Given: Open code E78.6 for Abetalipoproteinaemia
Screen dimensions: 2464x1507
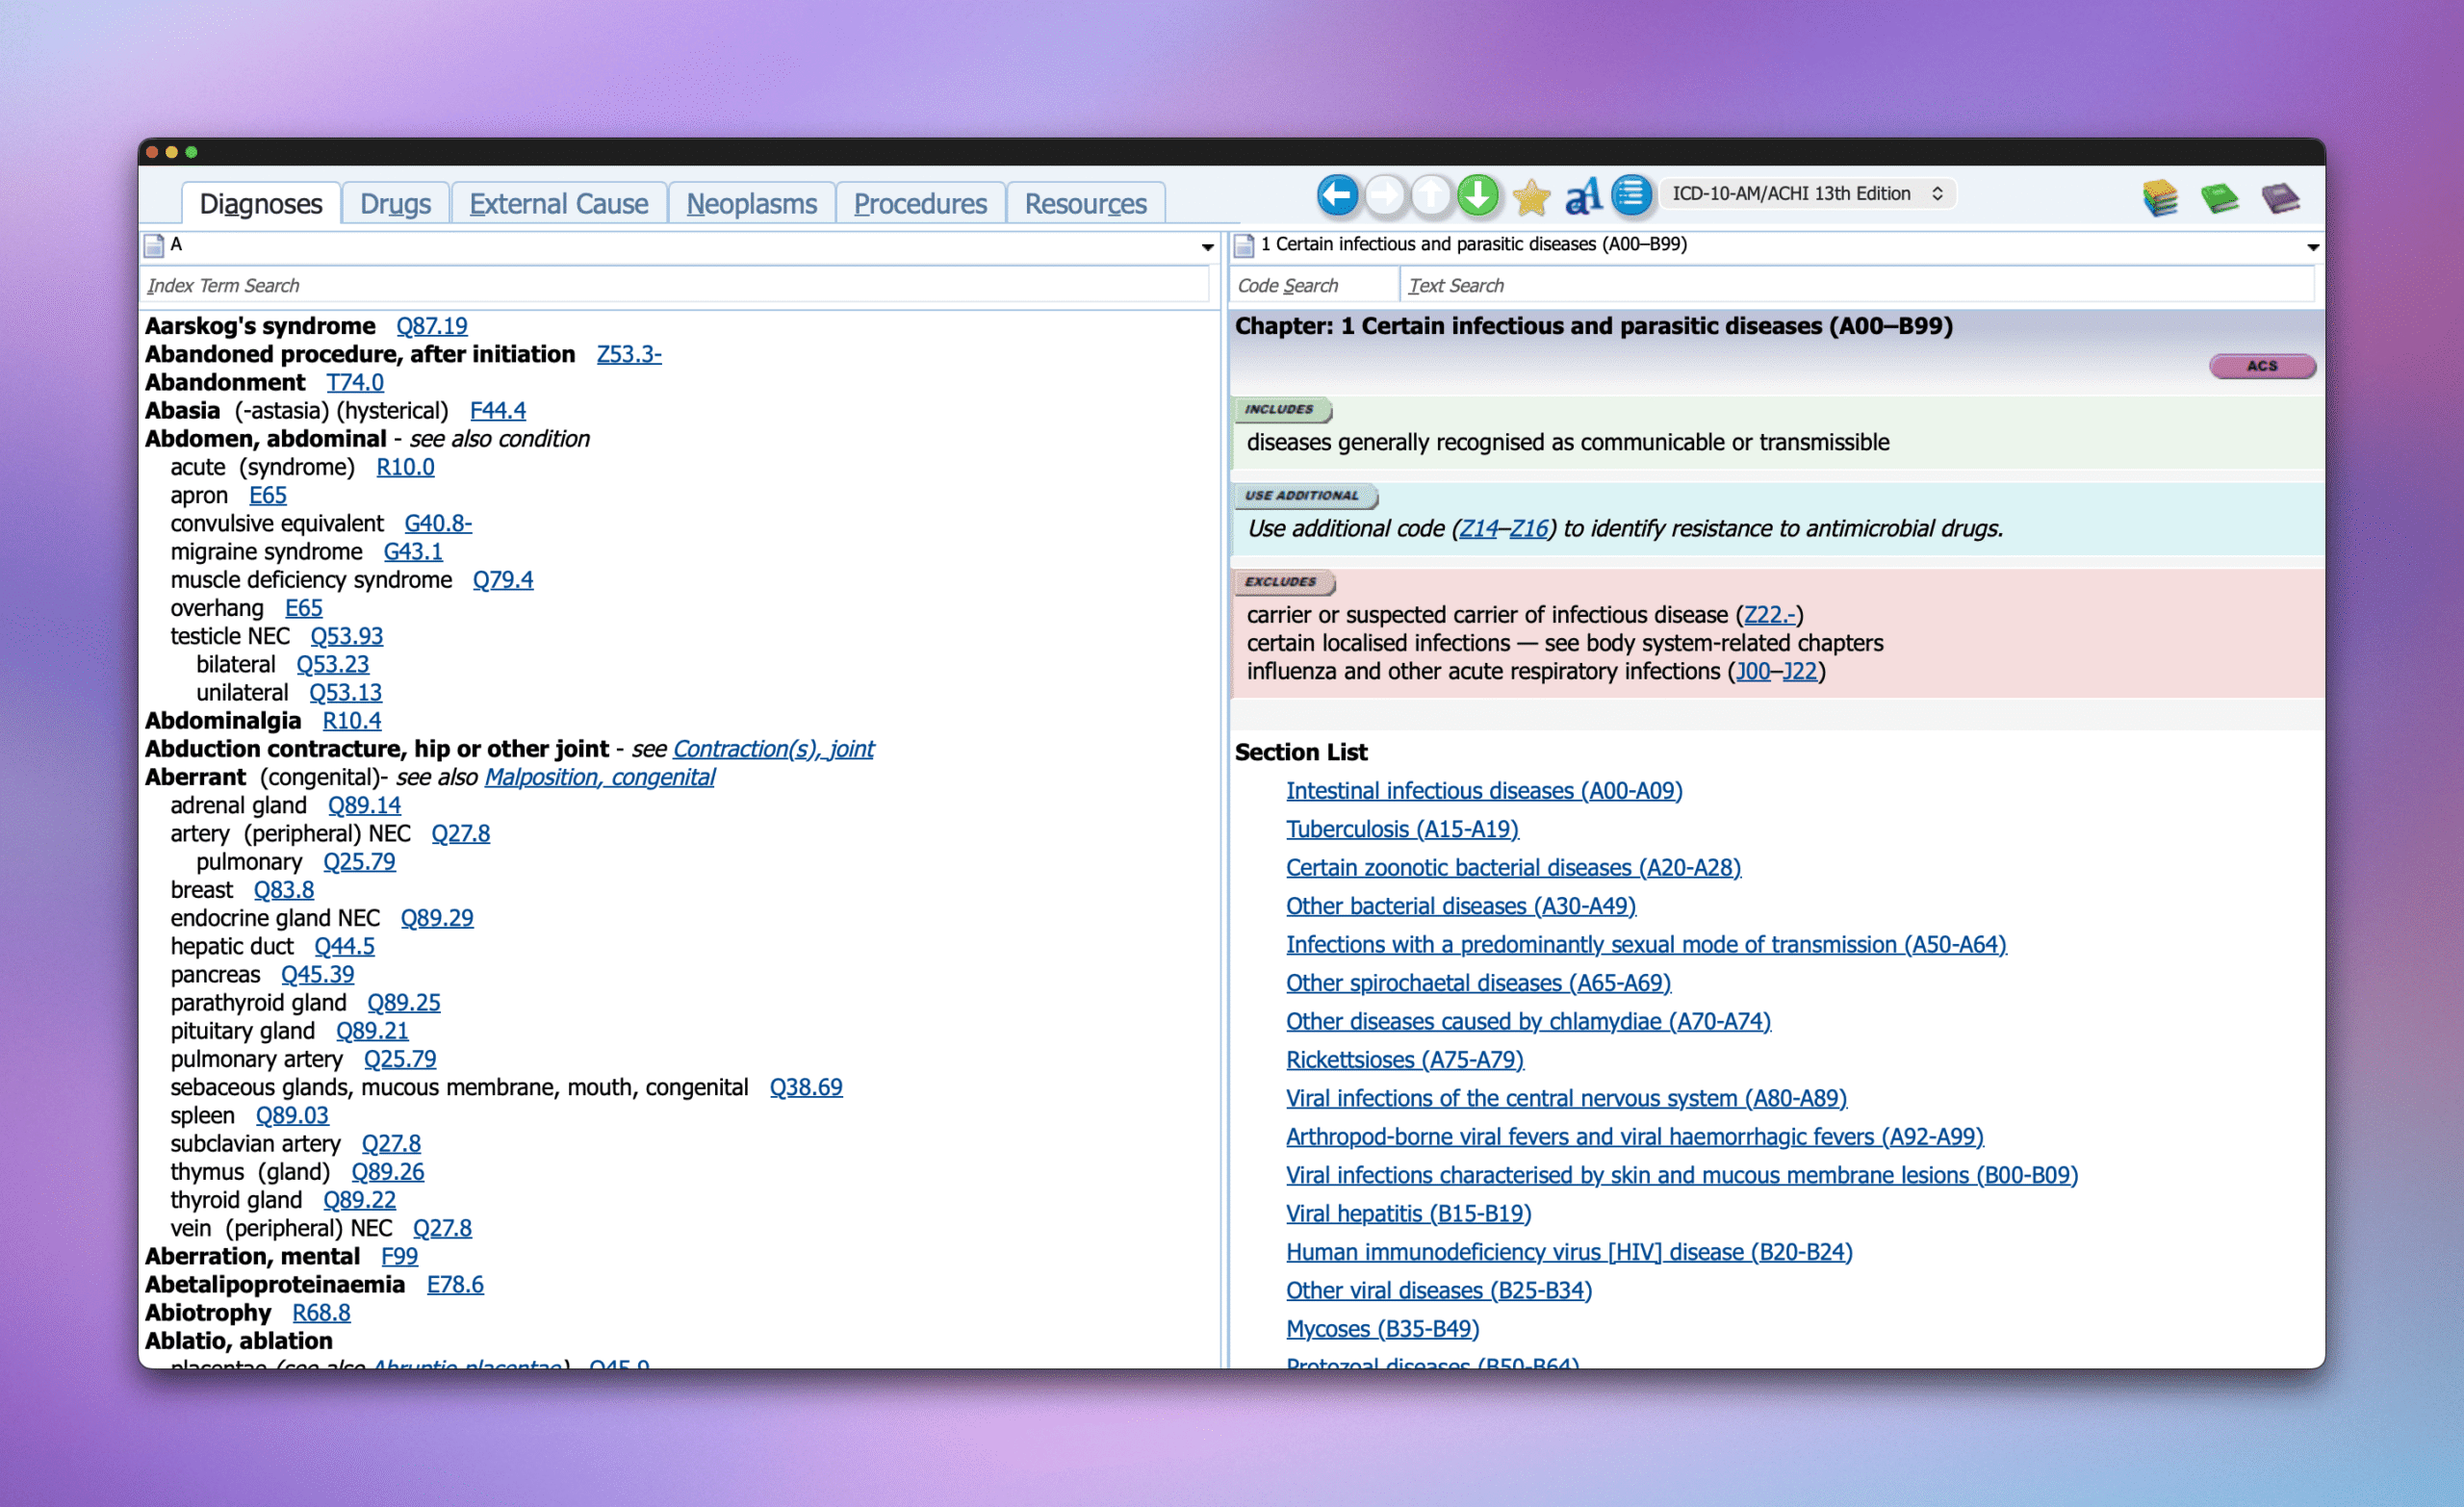Looking at the screenshot, I should [455, 1284].
